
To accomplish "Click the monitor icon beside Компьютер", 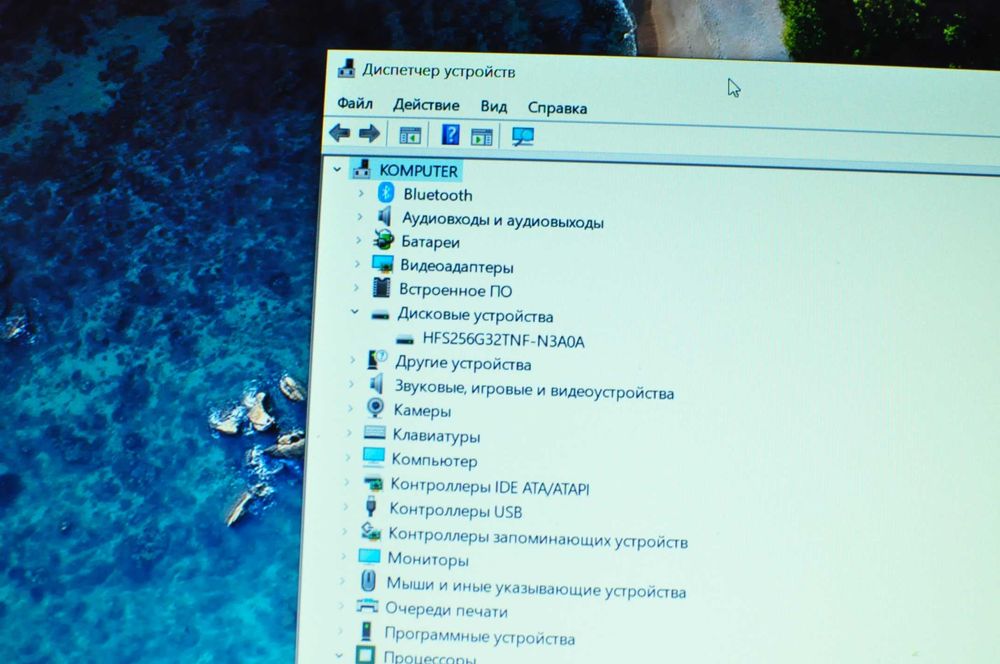I will pyautogui.click(x=374, y=457).
